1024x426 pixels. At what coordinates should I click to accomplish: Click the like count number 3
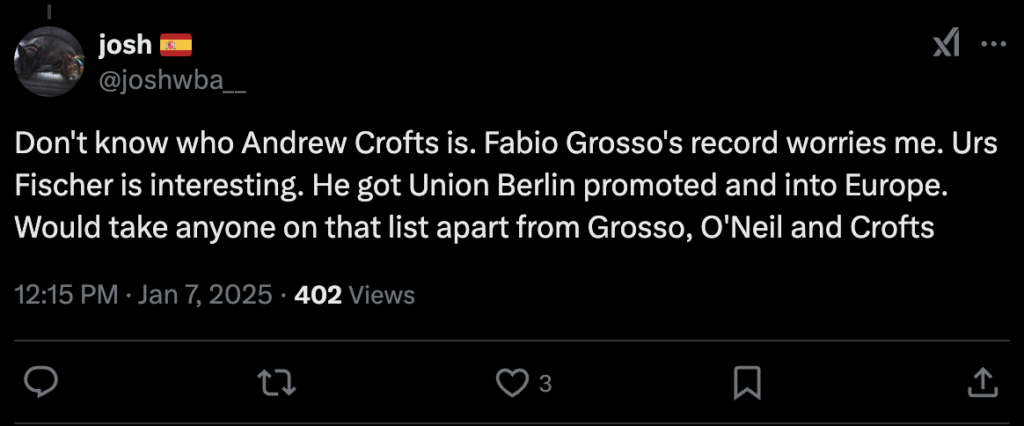pyautogui.click(x=545, y=384)
